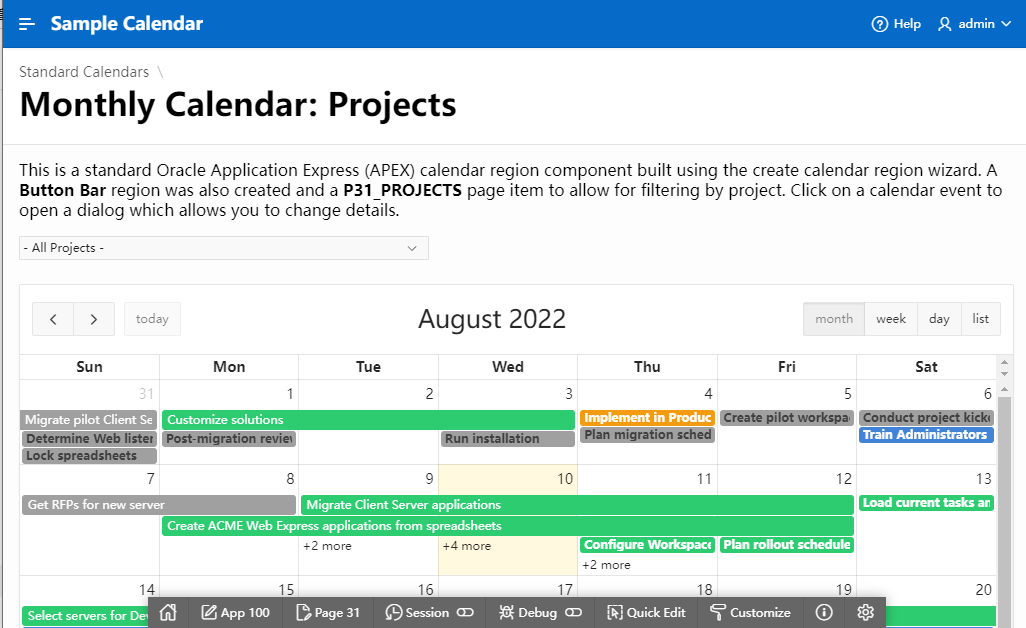Switch to list view
This screenshot has height=628, width=1026.
pos(980,319)
